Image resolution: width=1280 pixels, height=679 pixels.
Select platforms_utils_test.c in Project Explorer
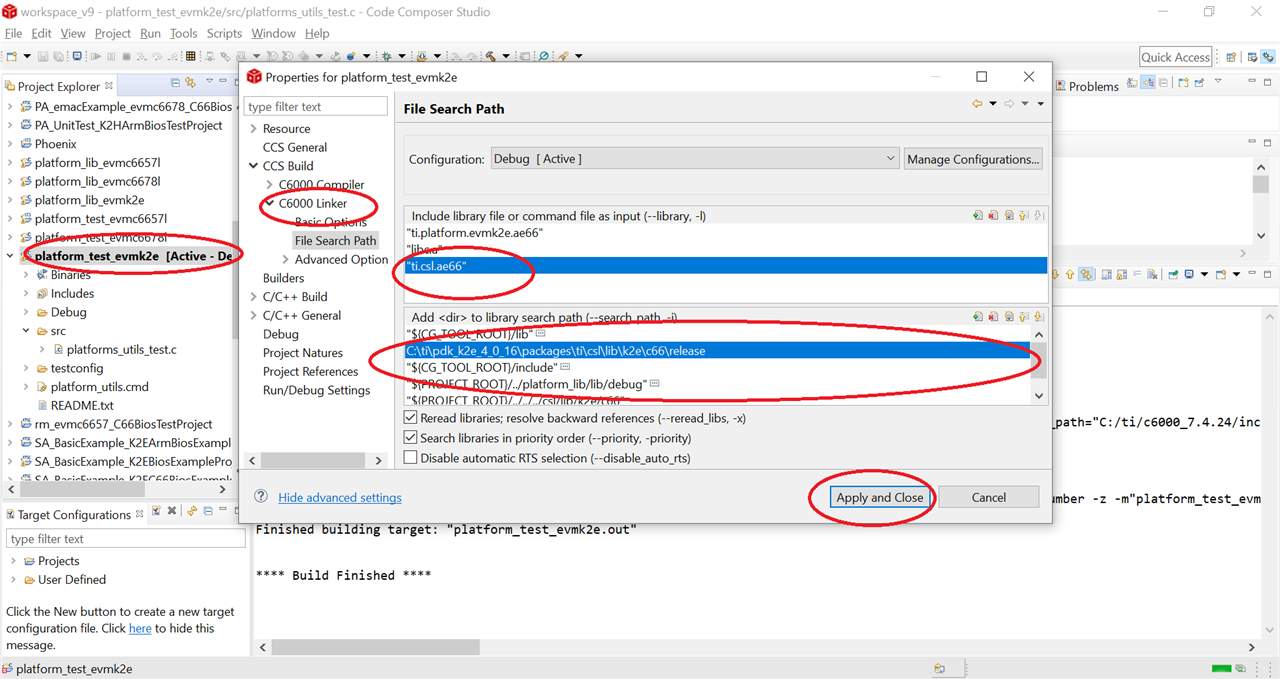pyautogui.click(x=122, y=350)
